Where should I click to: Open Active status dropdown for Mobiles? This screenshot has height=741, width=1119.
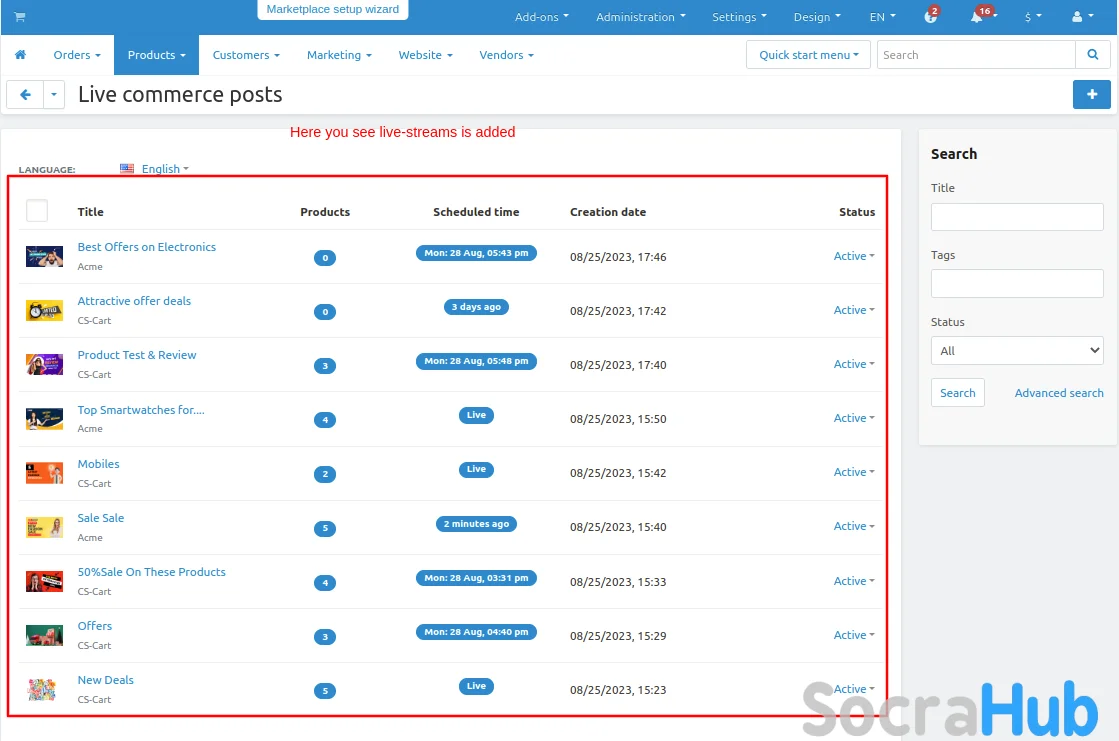[x=853, y=472]
